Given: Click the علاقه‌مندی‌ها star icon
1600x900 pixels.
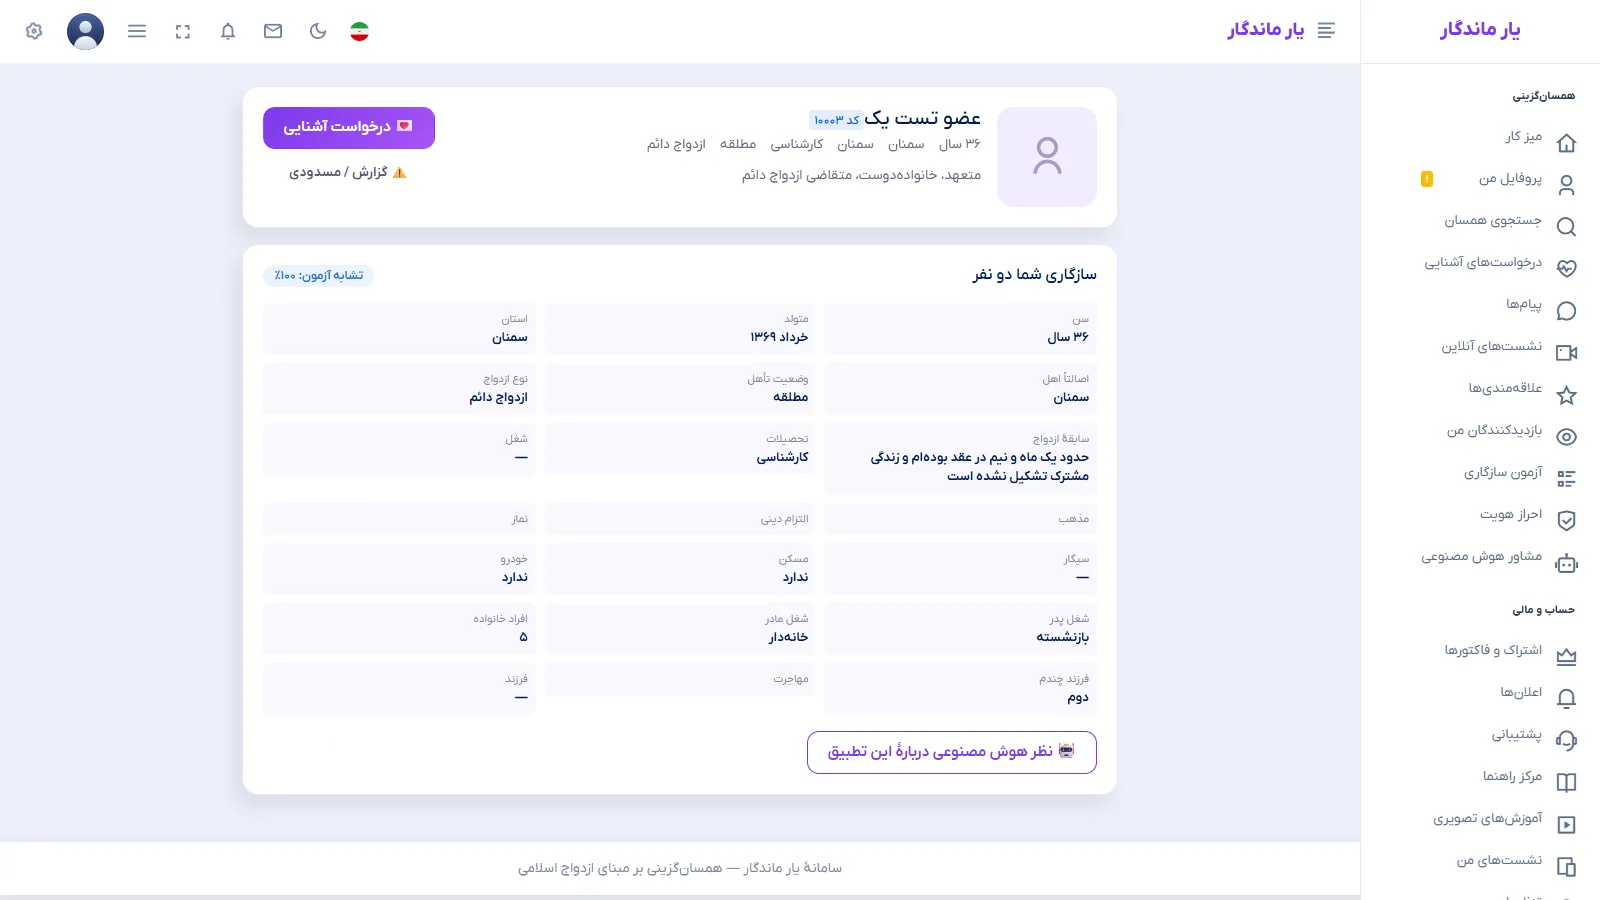Looking at the screenshot, I should [x=1567, y=395].
